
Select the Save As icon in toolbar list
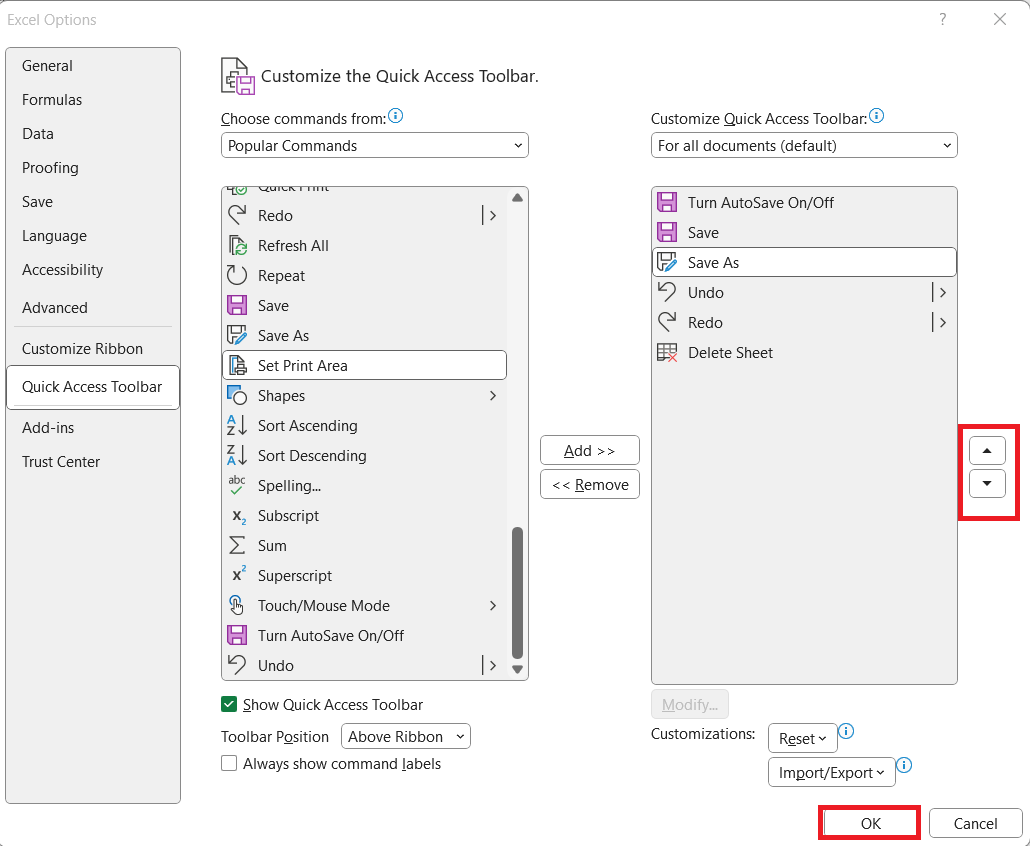click(667, 263)
